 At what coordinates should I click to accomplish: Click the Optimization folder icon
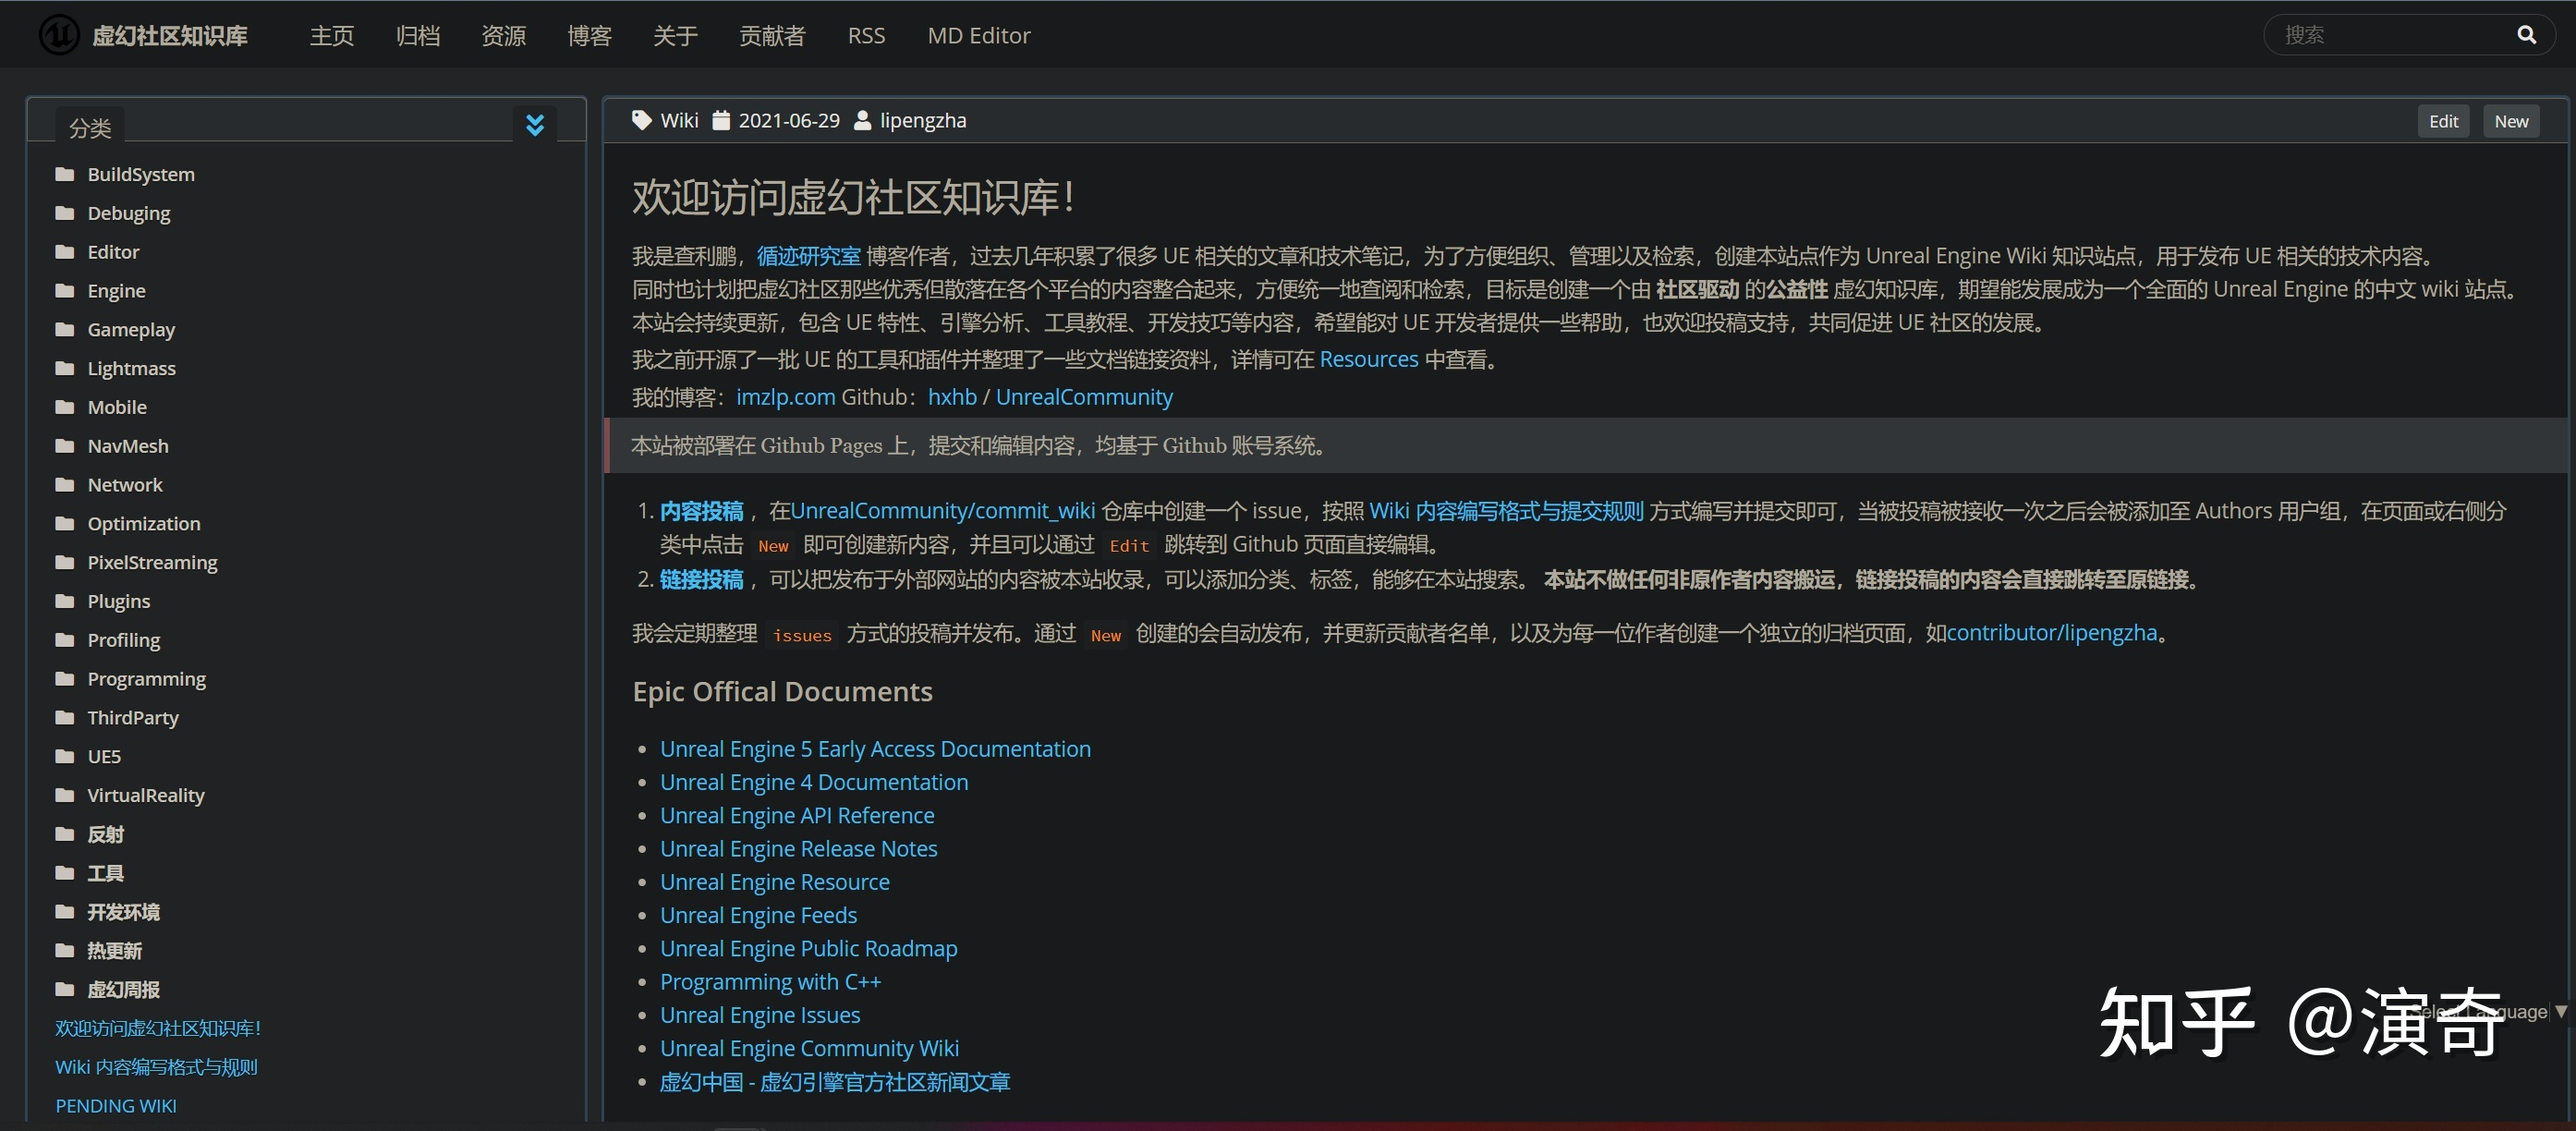click(x=65, y=523)
